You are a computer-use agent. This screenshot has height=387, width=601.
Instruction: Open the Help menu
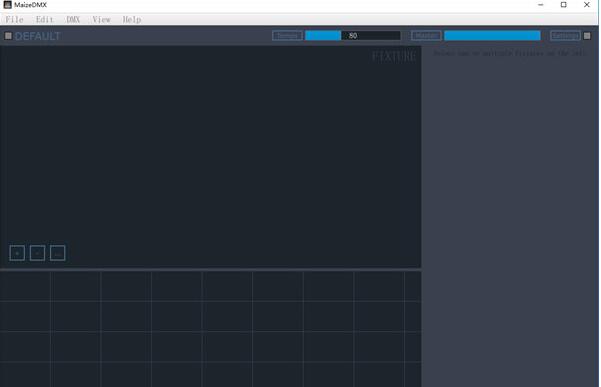click(132, 19)
